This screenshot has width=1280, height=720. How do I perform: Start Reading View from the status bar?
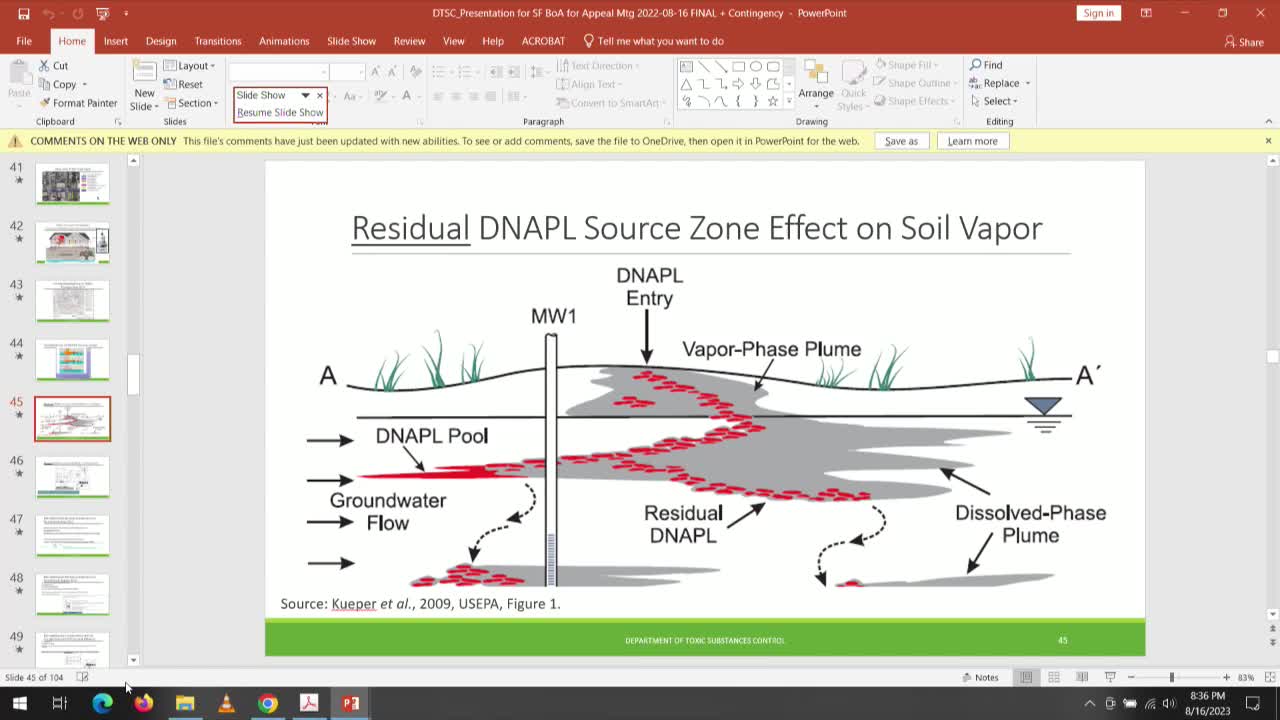point(1082,677)
